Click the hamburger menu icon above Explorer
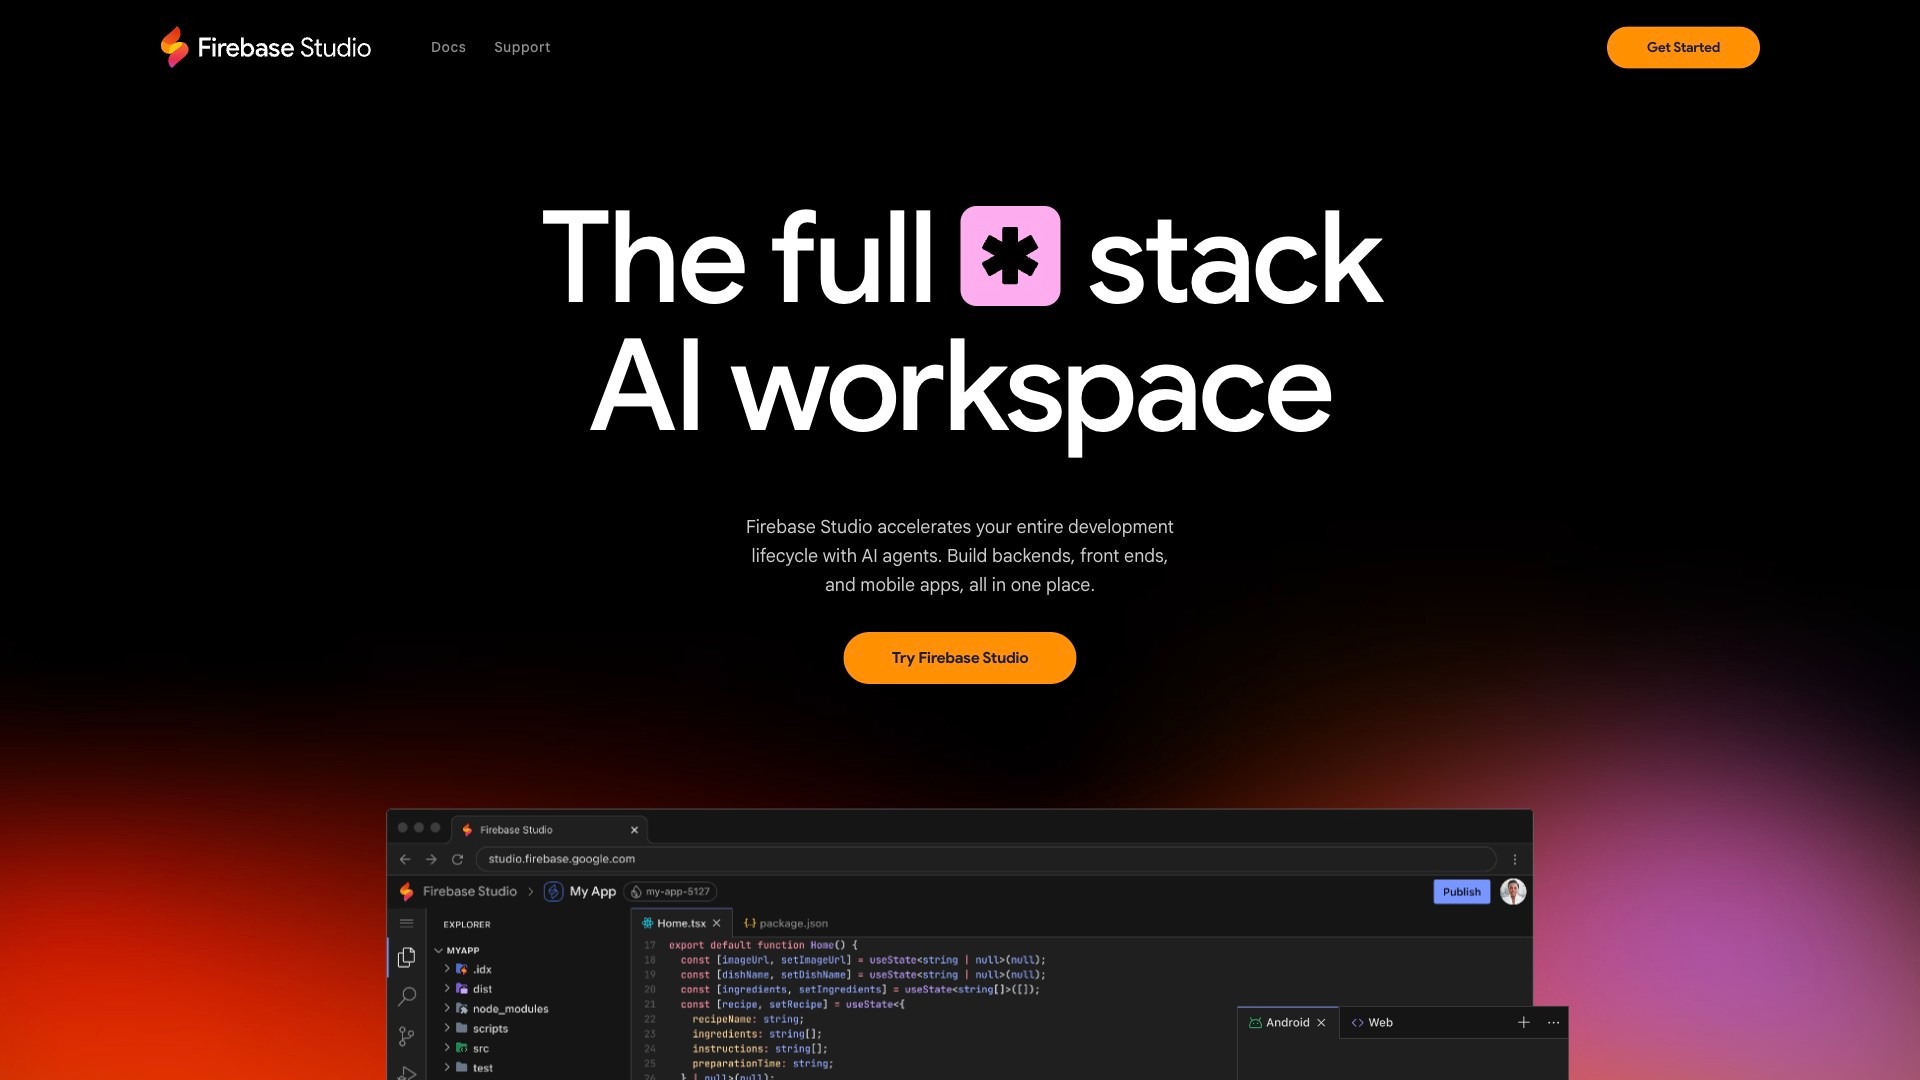1920x1080 pixels. coord(406,923)
